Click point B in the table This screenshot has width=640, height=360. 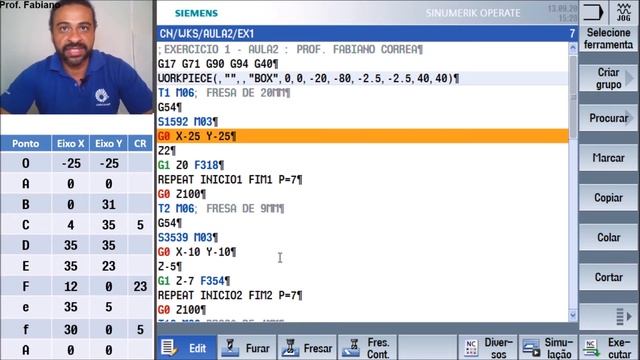click(26, 204)
